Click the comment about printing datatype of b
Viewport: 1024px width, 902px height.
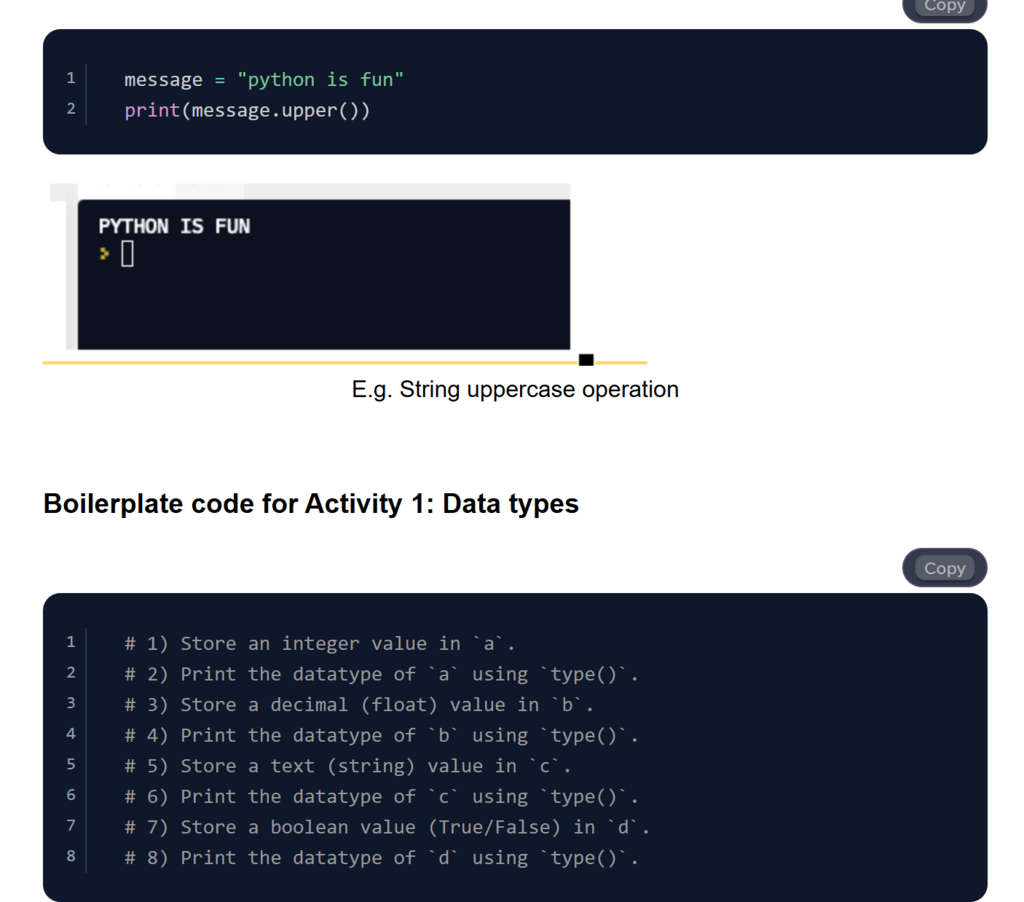pyautogui.click(x=381, y=735)
